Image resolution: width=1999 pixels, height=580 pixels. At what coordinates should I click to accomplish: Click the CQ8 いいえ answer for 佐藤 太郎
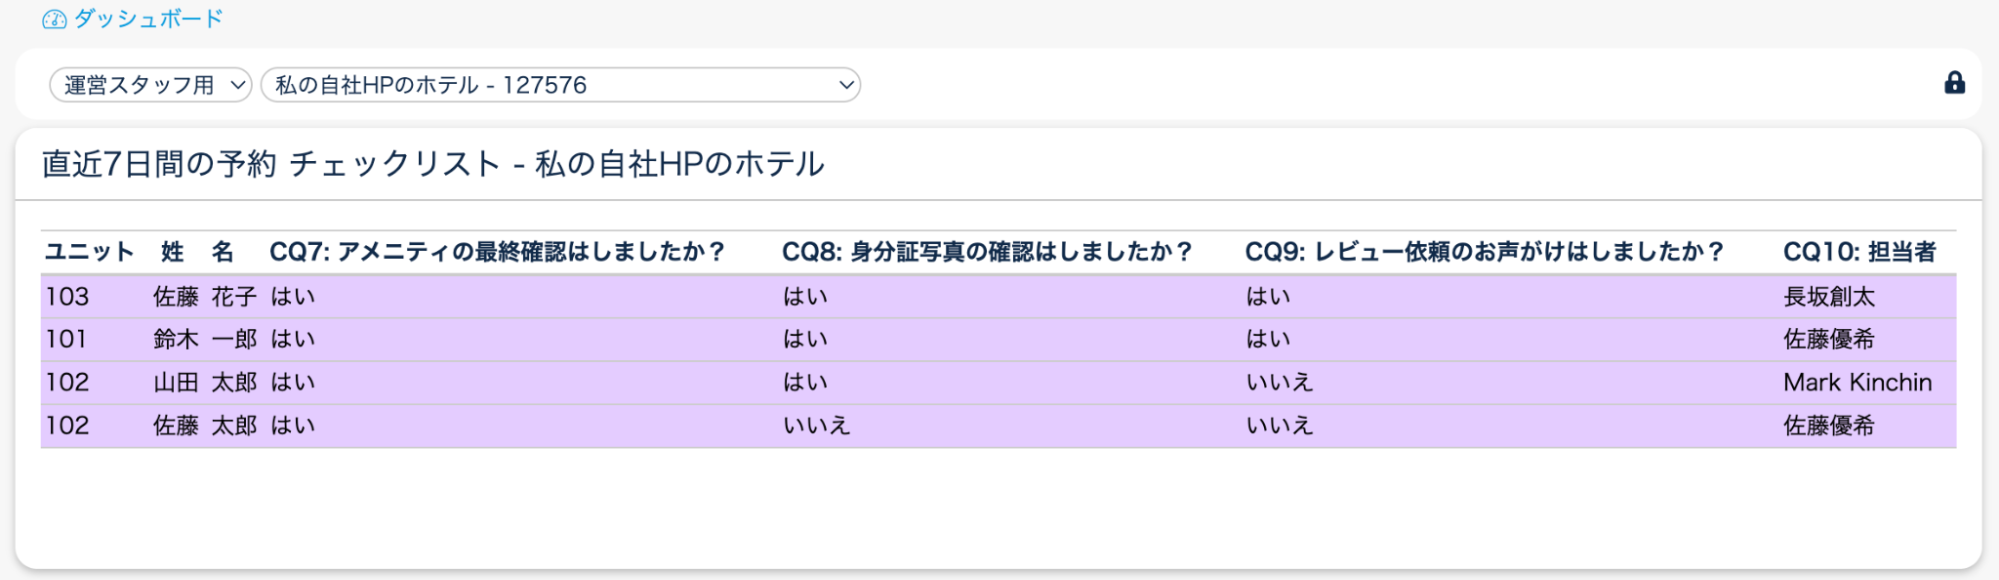pos(816,426)
